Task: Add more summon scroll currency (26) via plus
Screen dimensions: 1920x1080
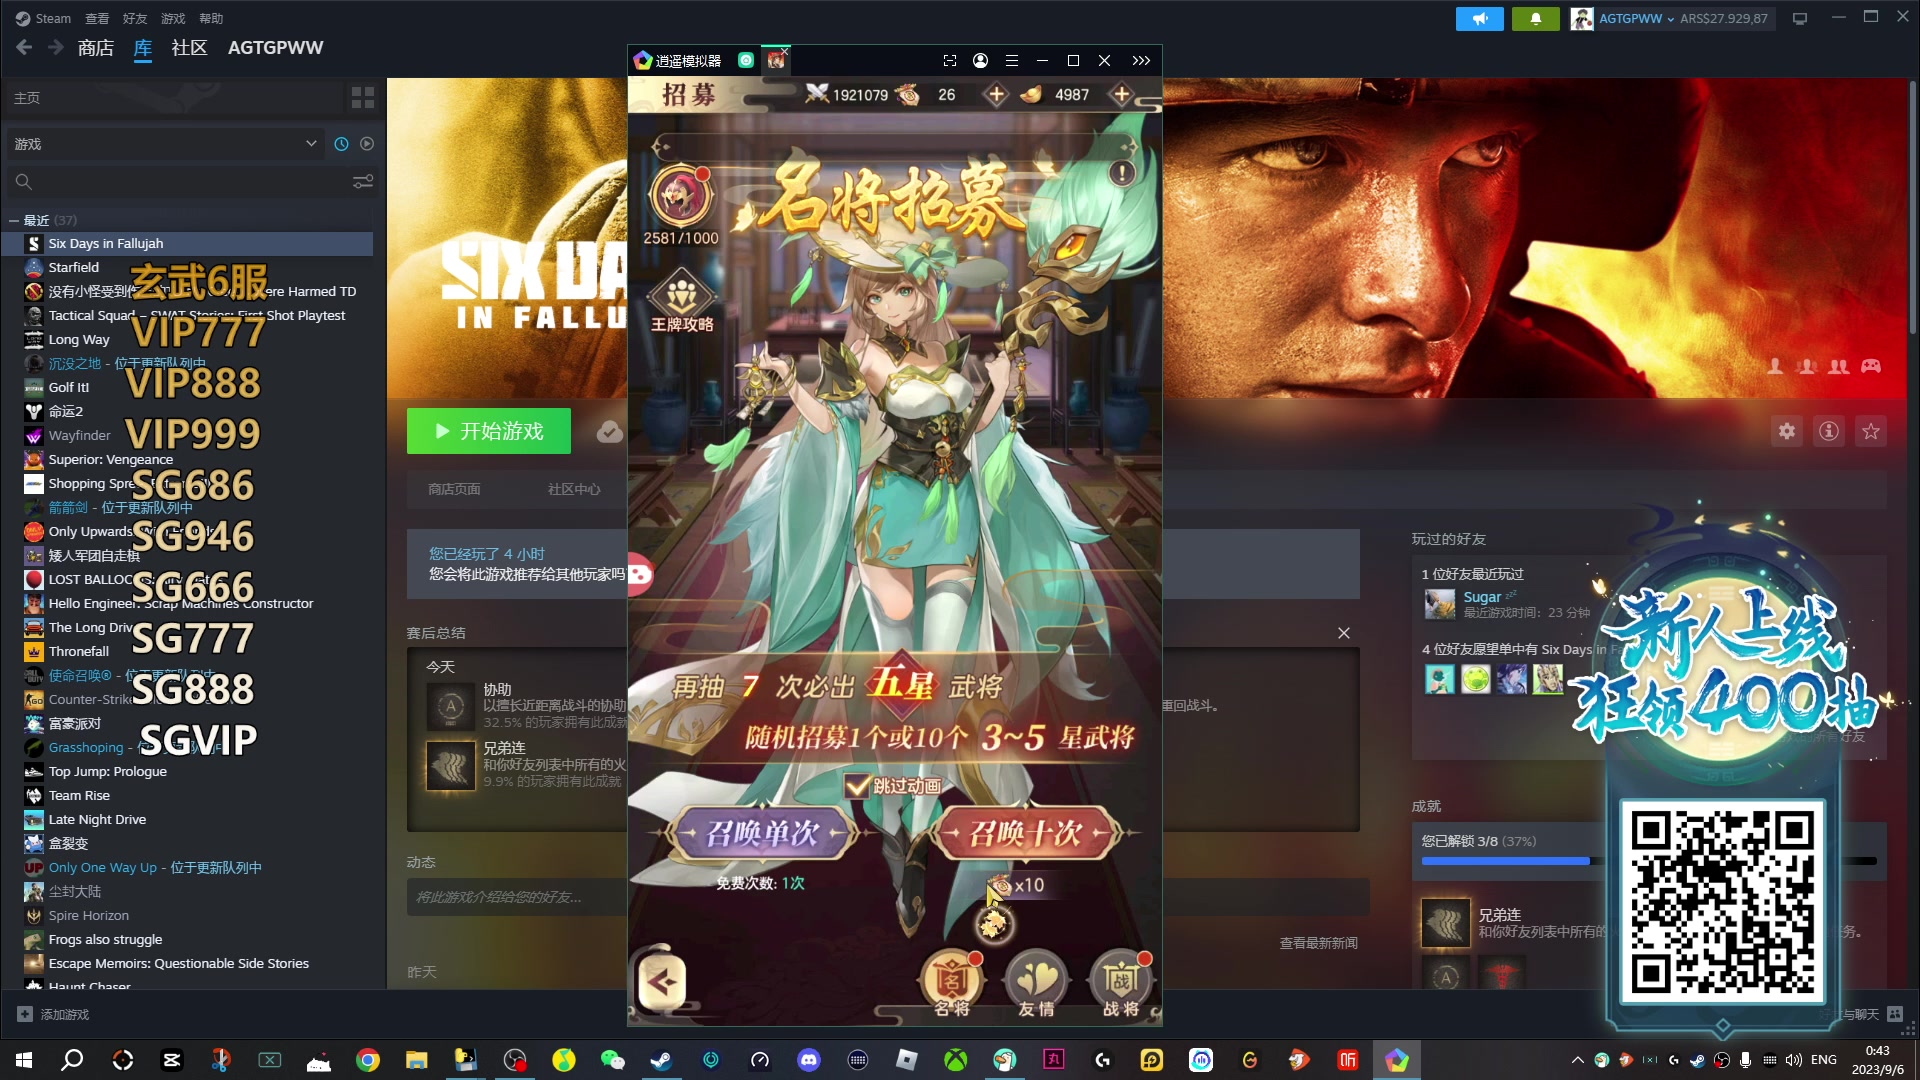Action: 996,94
